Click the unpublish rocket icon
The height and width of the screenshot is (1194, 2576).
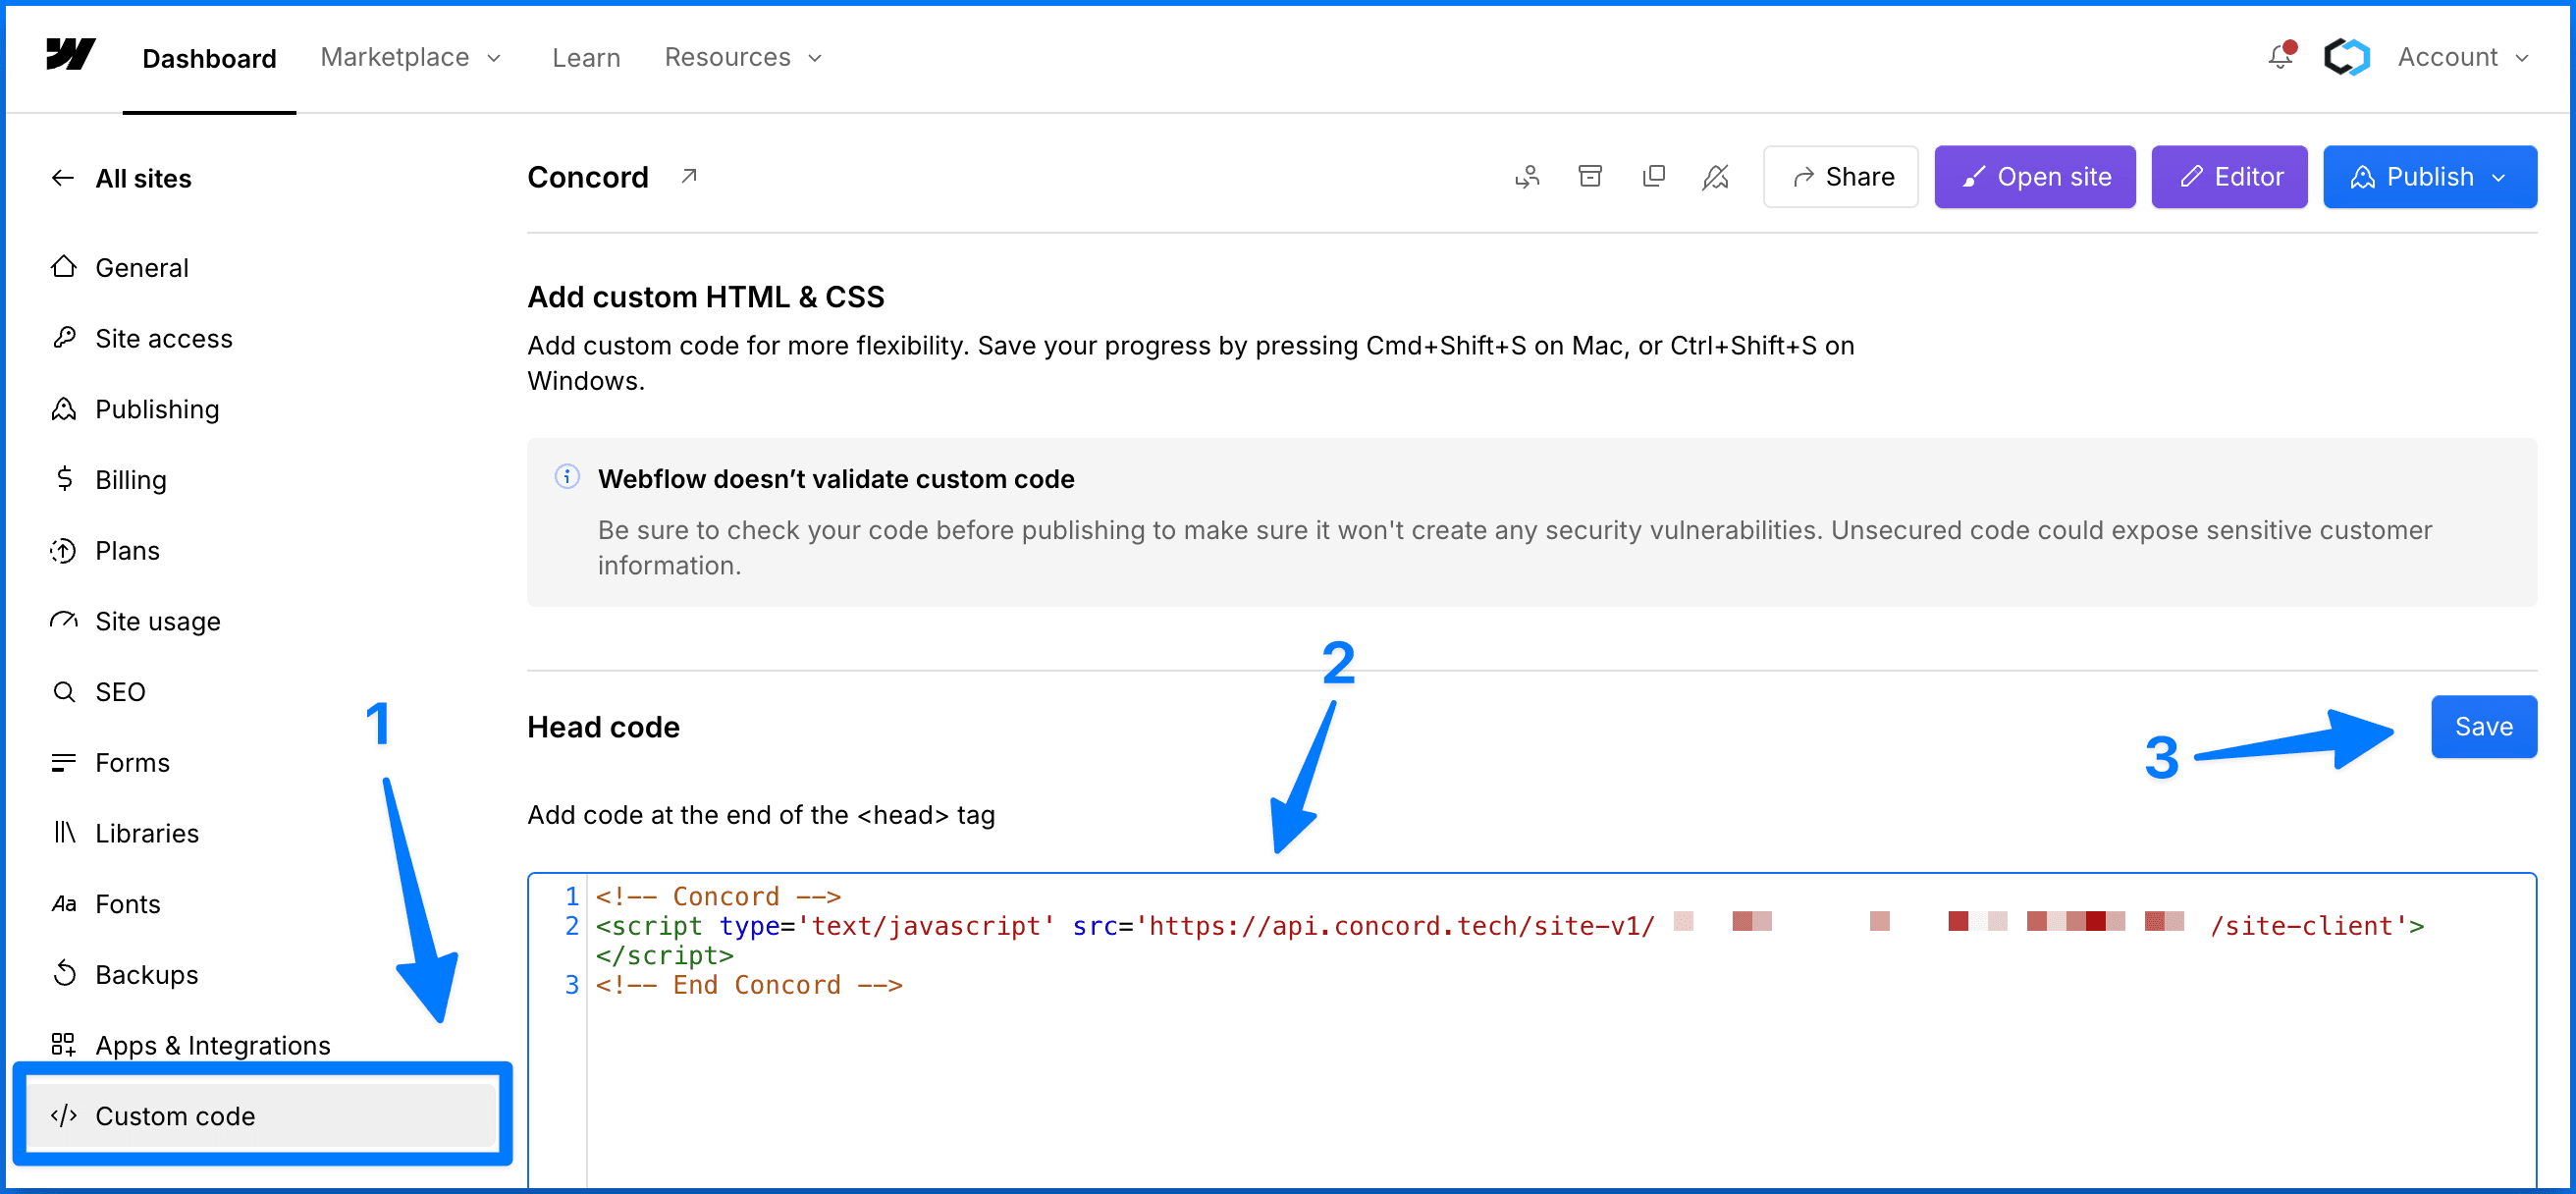pos(1716,177)
